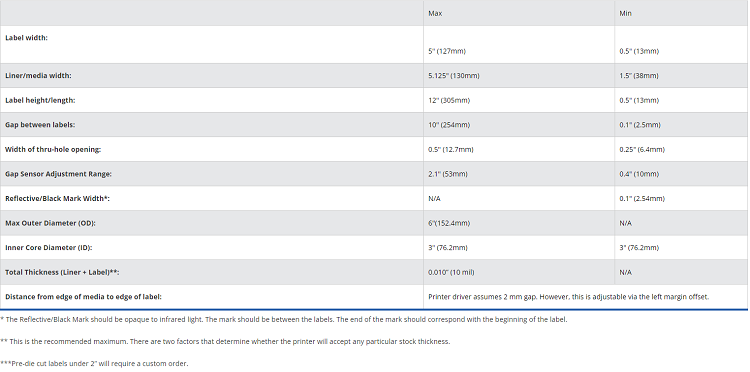Select the 'Gap between labels:' row label
Screen dimensions: 750x372
40,125
